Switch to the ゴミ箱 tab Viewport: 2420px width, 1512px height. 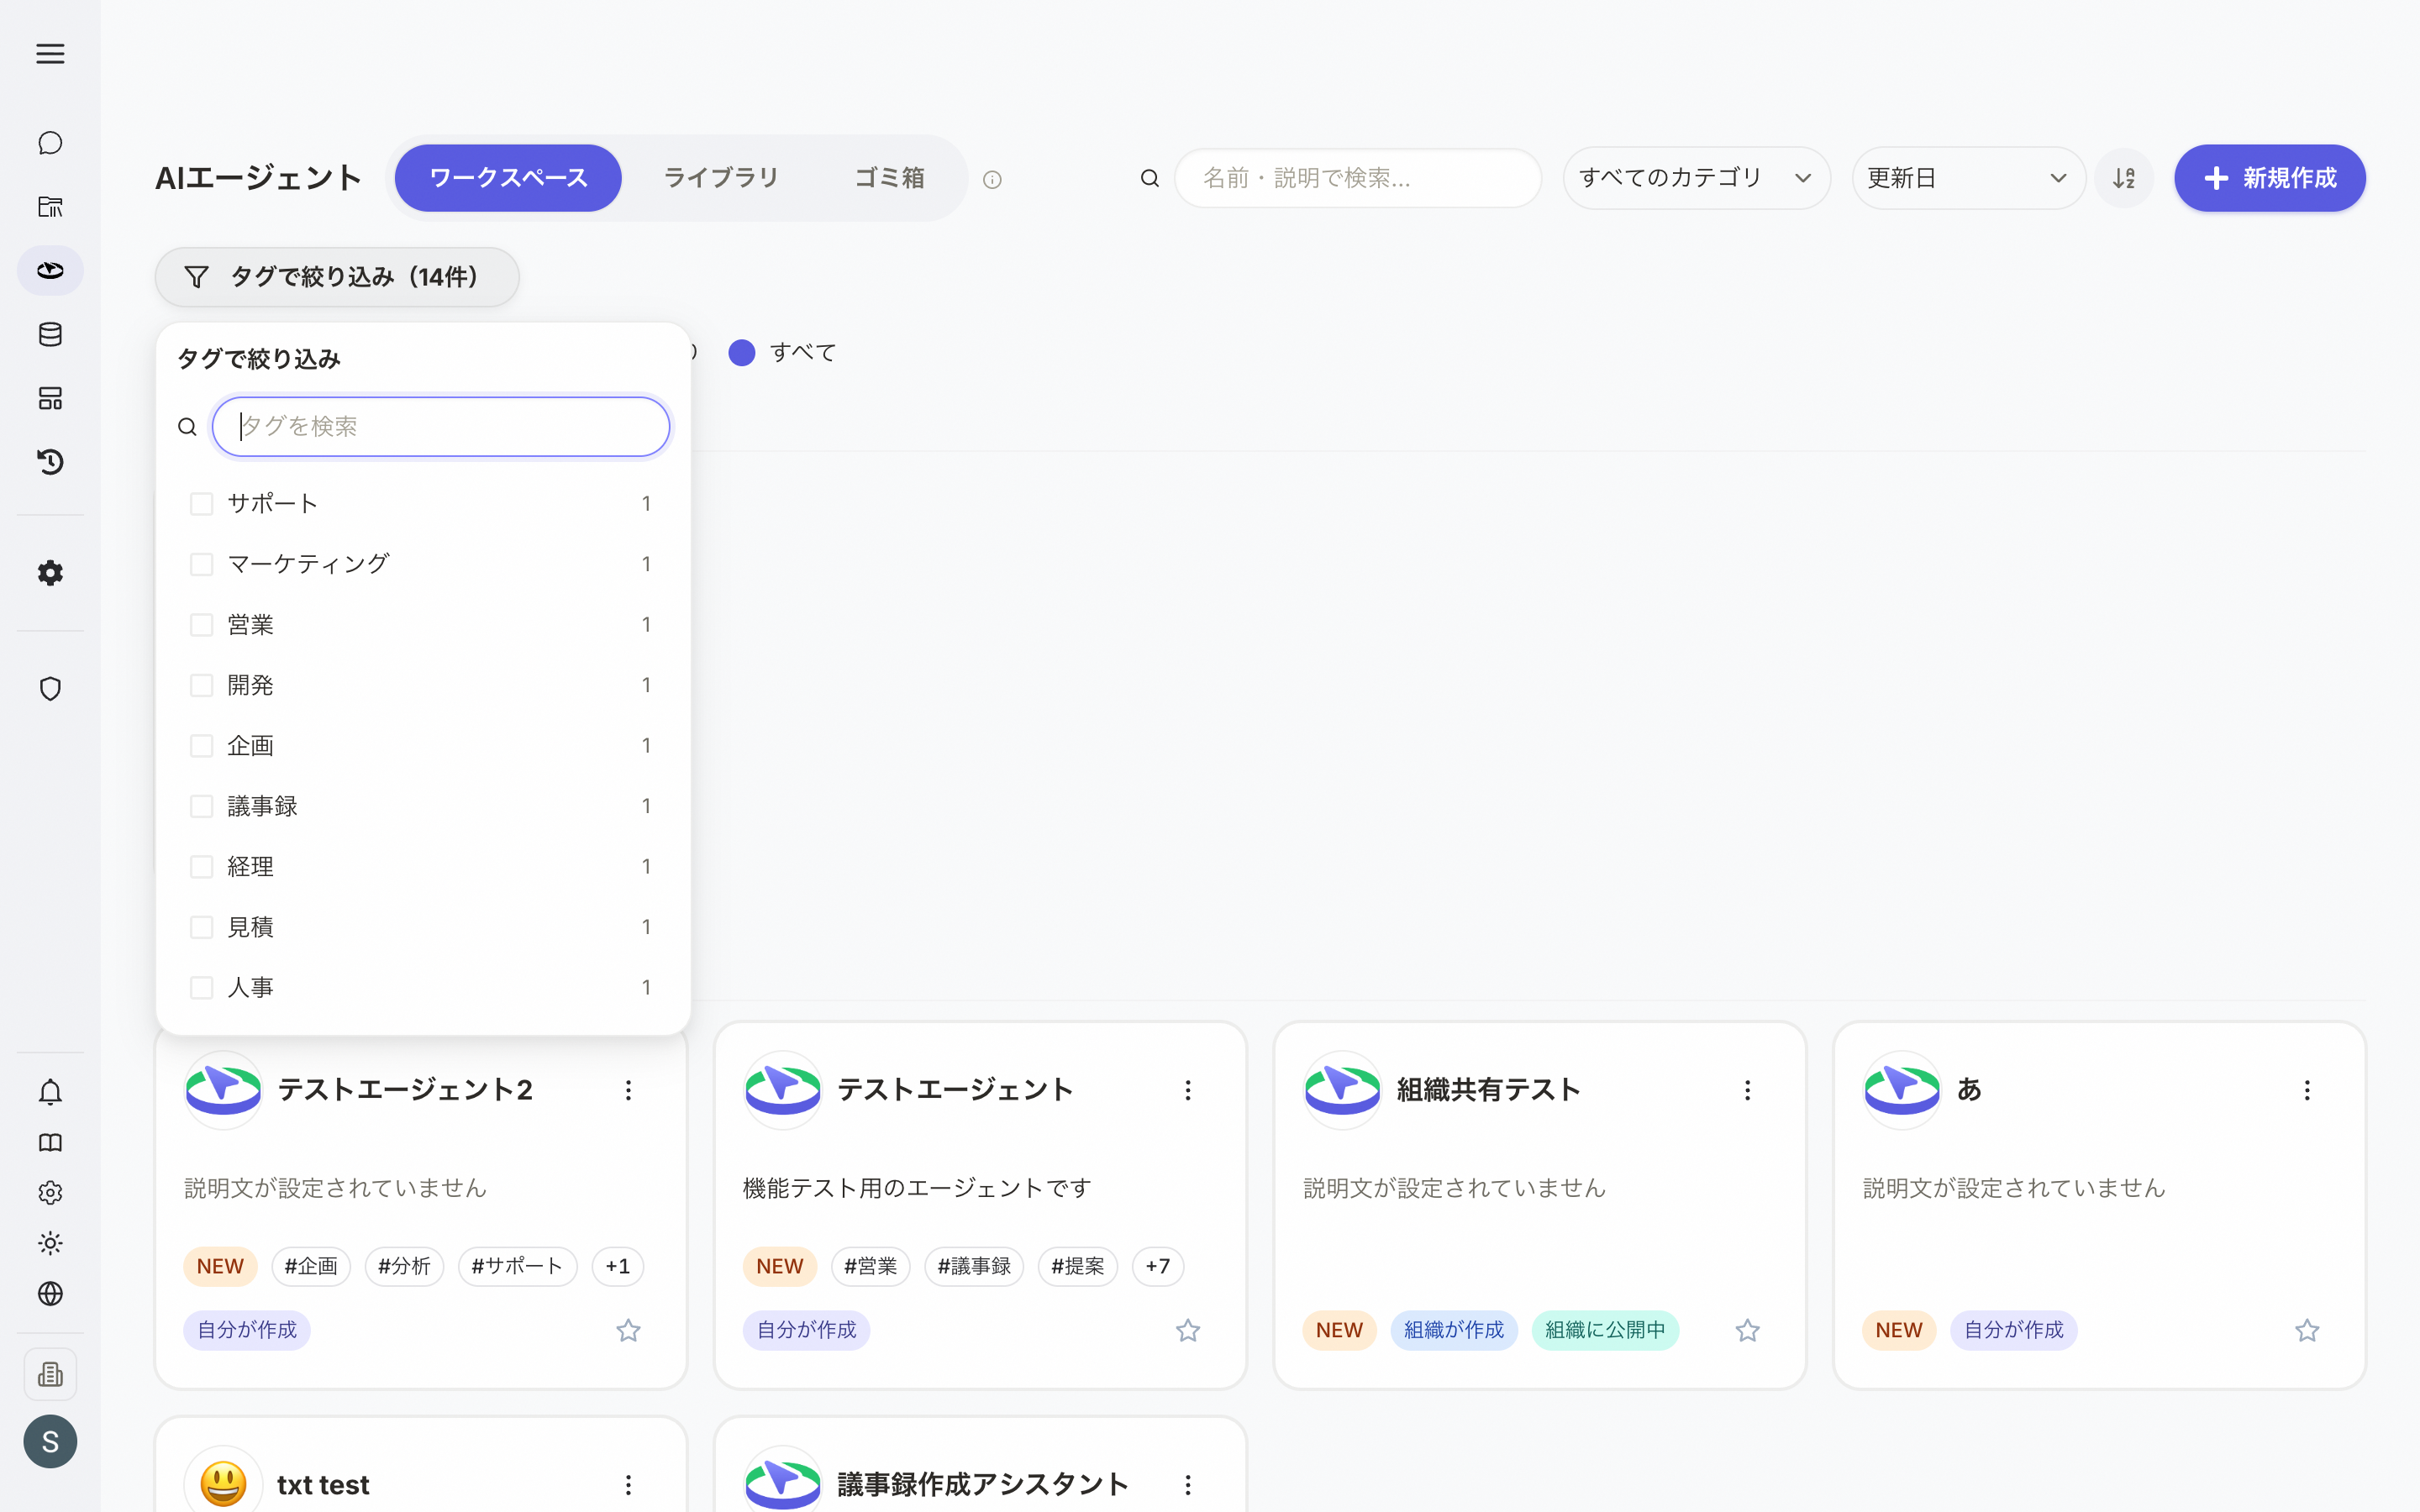coord(889,178)
